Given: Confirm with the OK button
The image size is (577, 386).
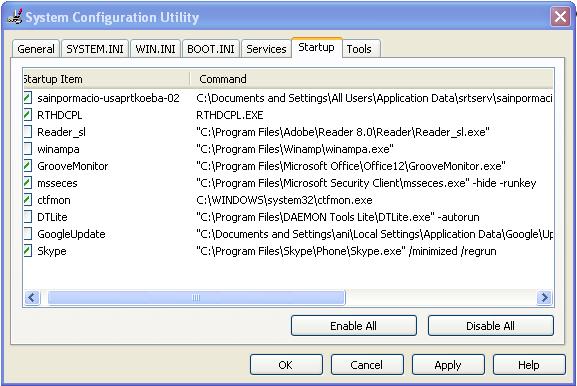Looking at the screenshot, I should (286, 365).
